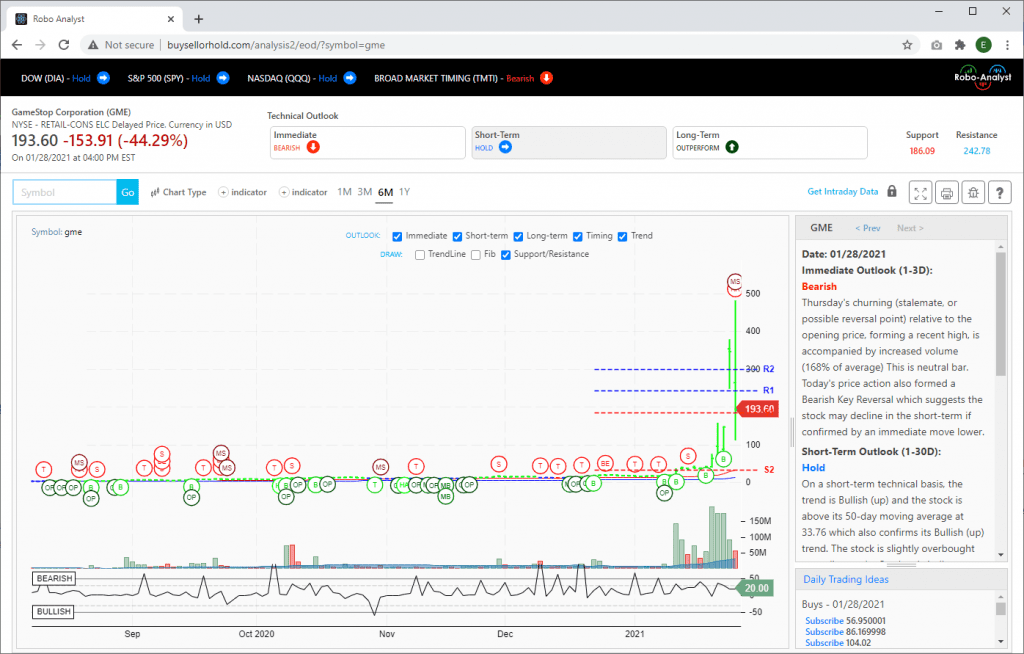Toggle the Timing checkbox

pos(578,237)
